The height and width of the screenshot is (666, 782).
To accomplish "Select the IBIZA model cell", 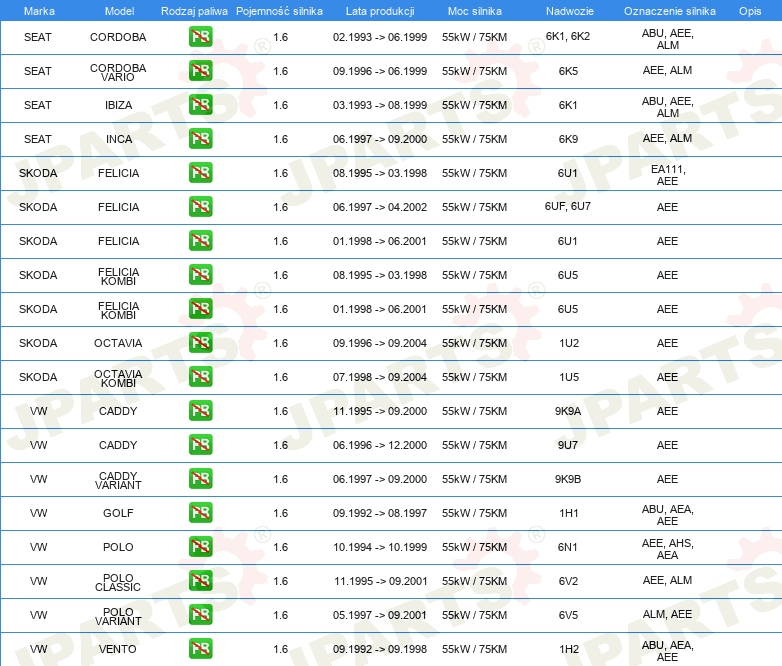I will [x=118, y=105].
